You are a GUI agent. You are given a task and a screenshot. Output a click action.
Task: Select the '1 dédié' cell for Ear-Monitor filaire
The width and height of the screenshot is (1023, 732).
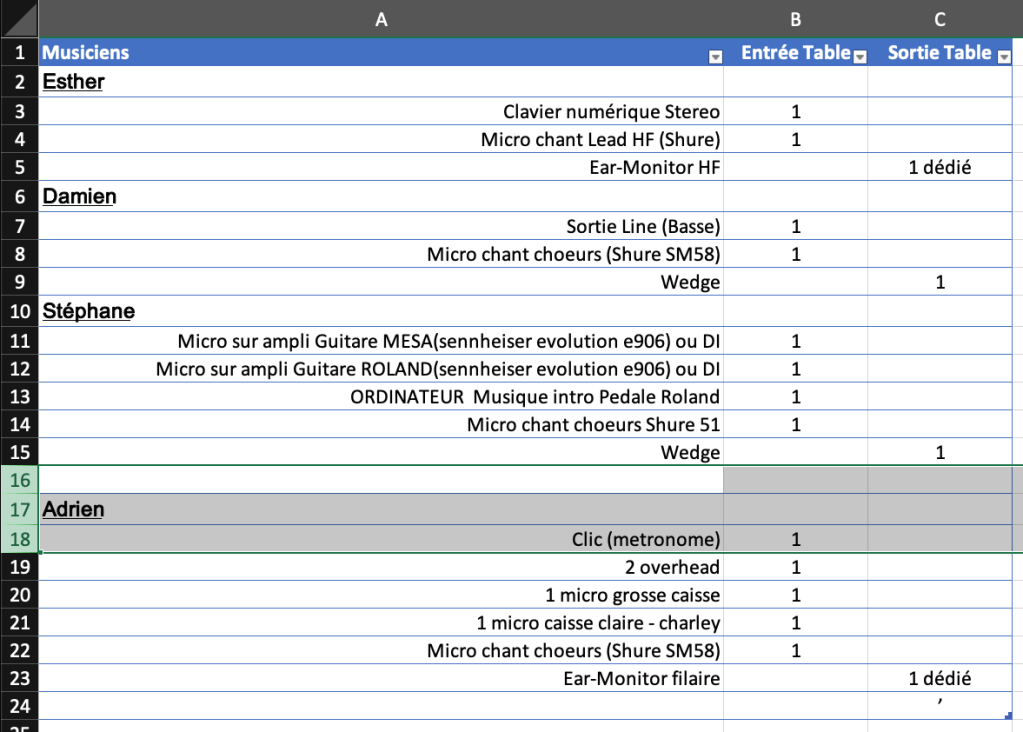939,679
